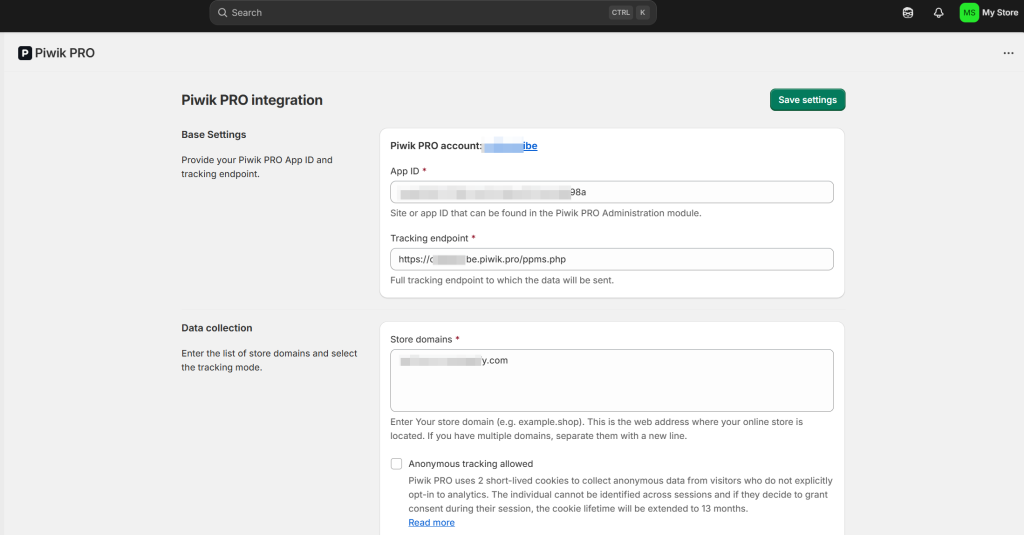1024x535 pixels.
Task: Click the 'Data collection' section title
Action: [217, 328]
